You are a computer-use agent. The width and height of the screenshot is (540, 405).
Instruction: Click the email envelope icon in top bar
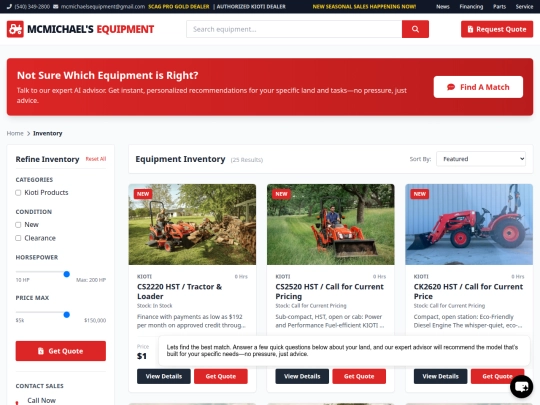(x=55, y=7)
